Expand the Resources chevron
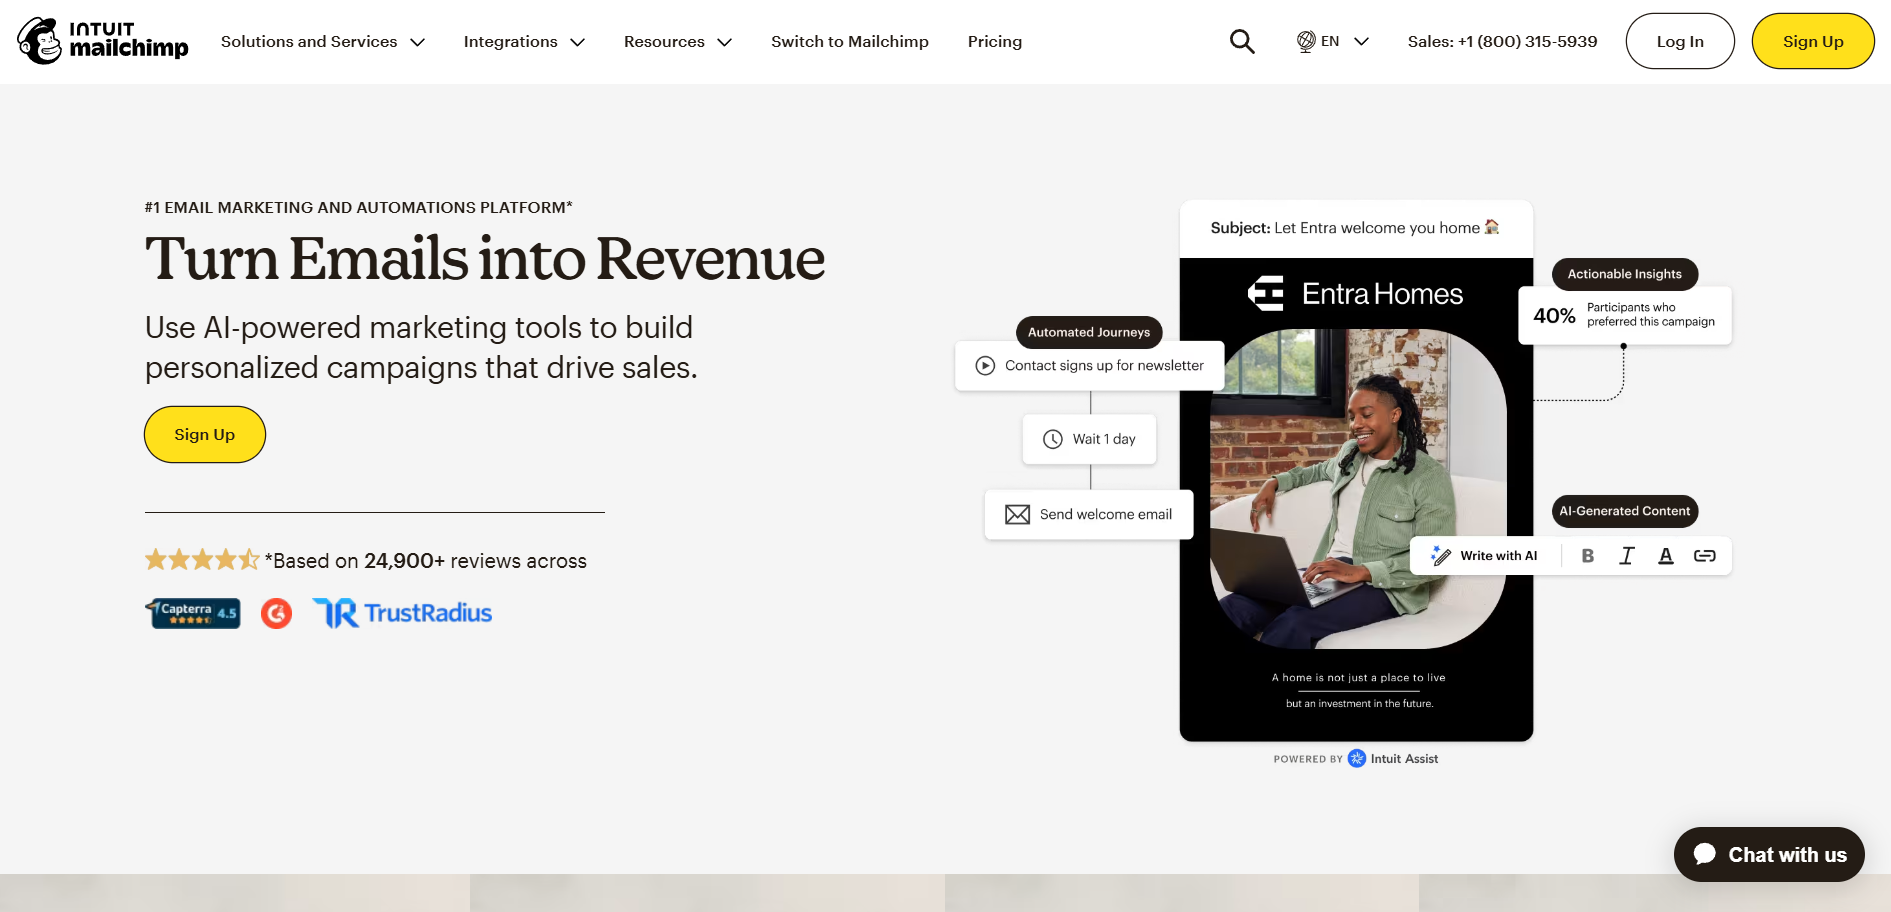The height and width of the screenshot is (912, 1891). tap(725, 42)
